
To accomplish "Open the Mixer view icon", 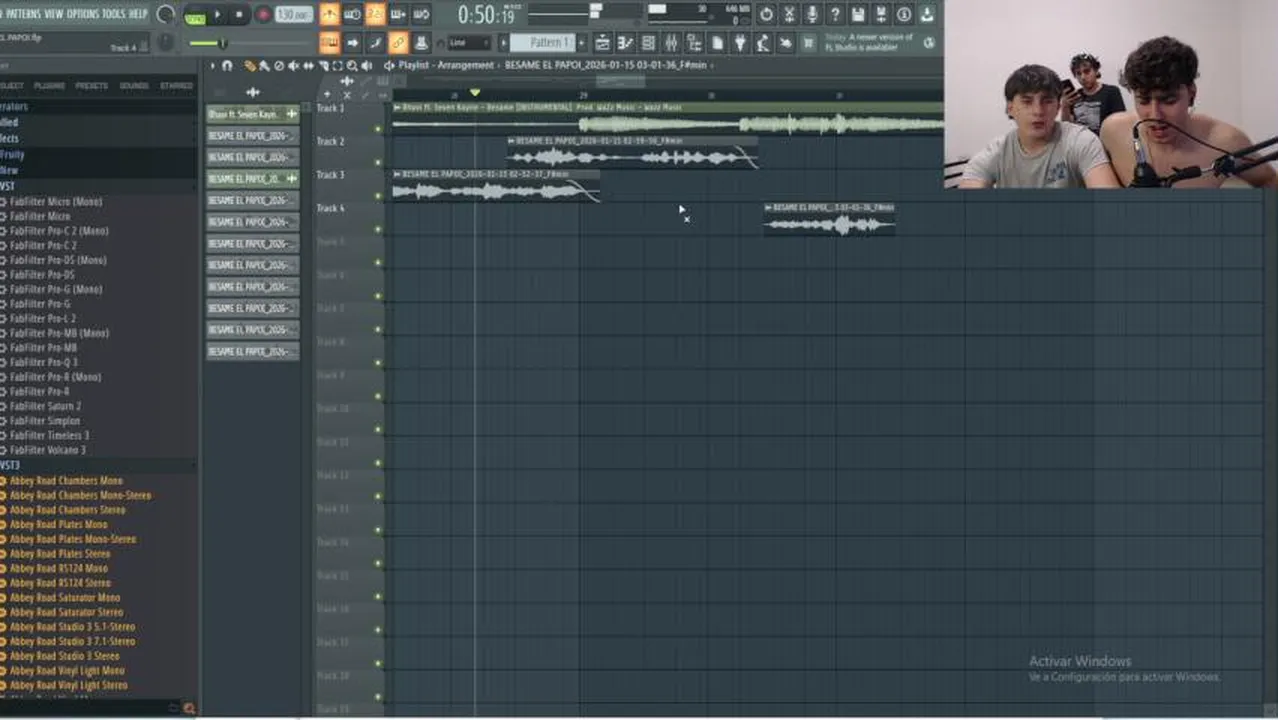I will (671, 42).
